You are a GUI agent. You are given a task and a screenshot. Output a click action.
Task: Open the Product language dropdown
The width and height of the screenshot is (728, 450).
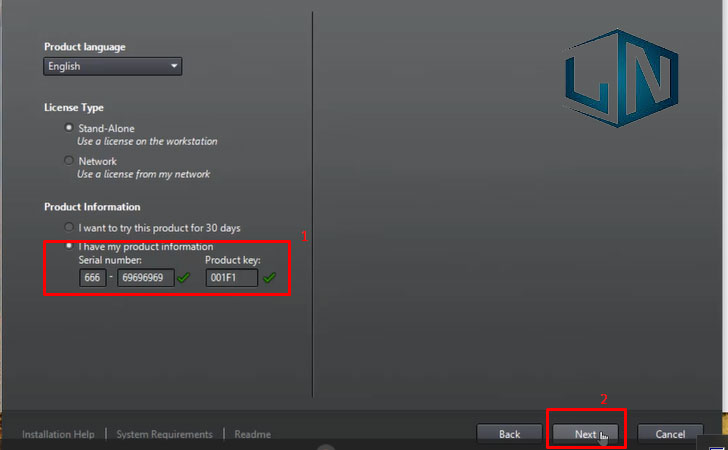[x=112, y=66]
